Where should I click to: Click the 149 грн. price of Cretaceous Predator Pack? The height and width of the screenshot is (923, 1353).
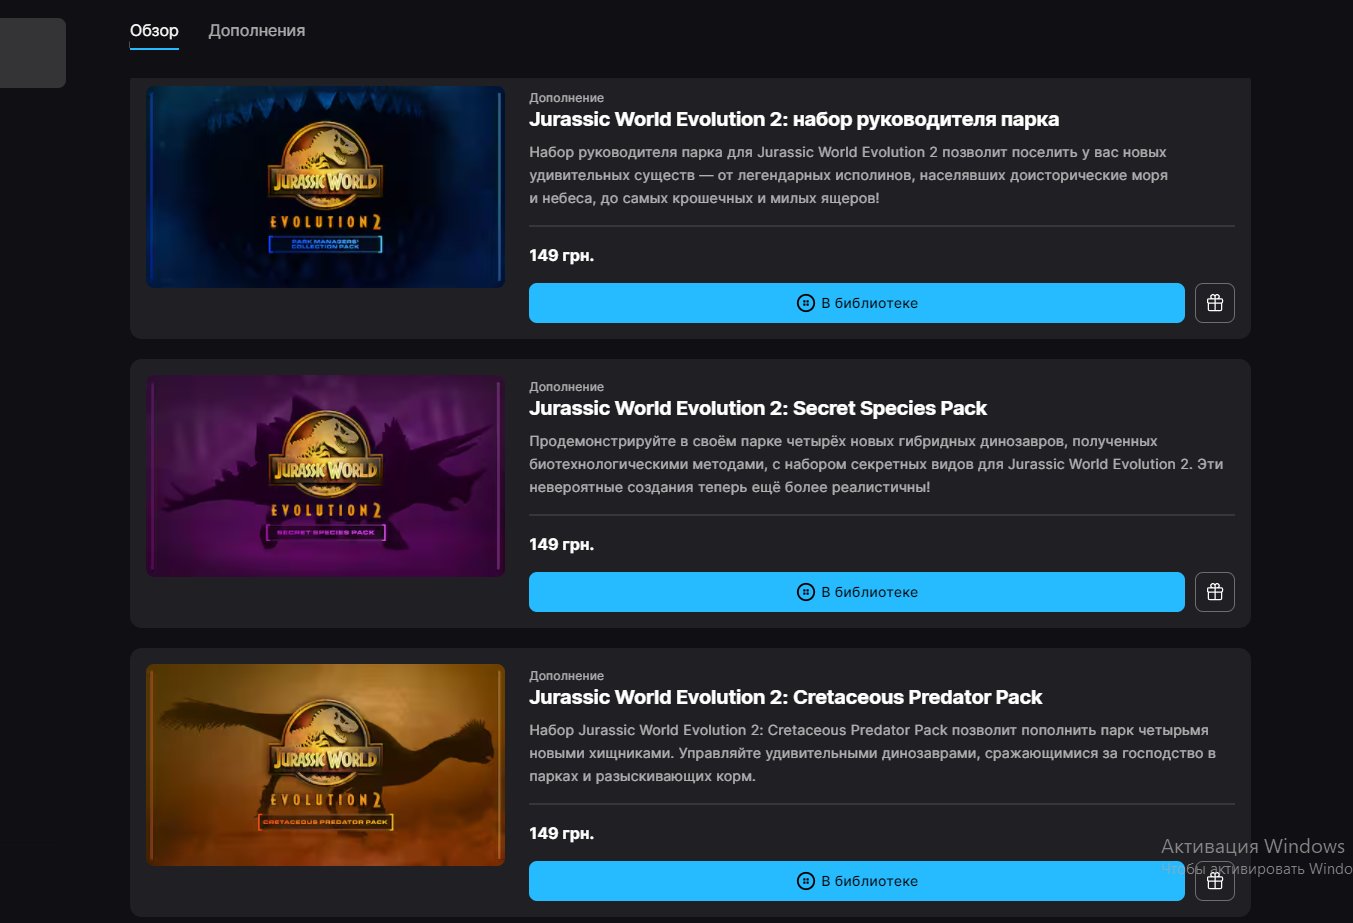(x=562, y=833)
